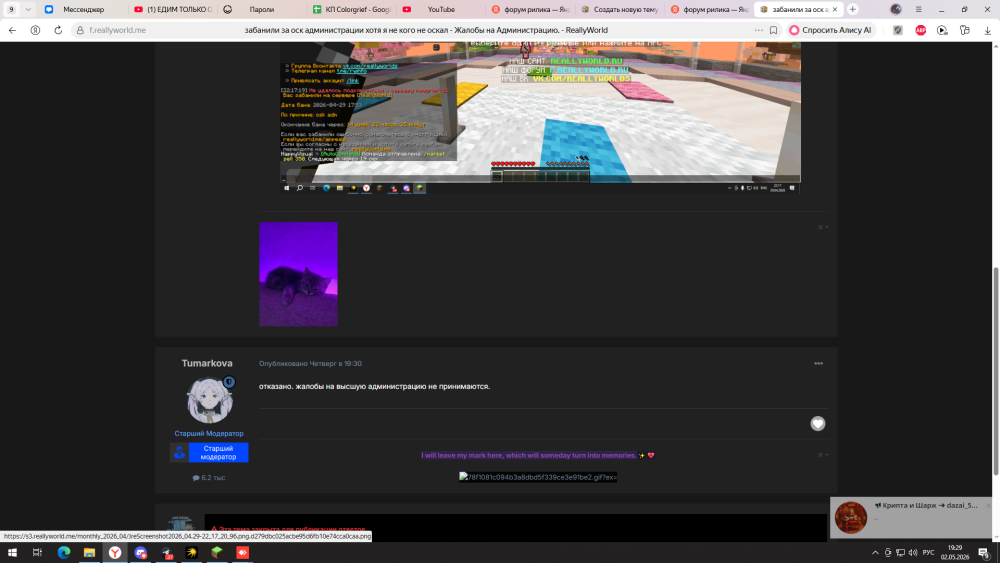Viewport: 1000px width, 563px height.
Task: Switch to the КП Colorgrief Google Sheets tab
Action: (x=351, y=10)
